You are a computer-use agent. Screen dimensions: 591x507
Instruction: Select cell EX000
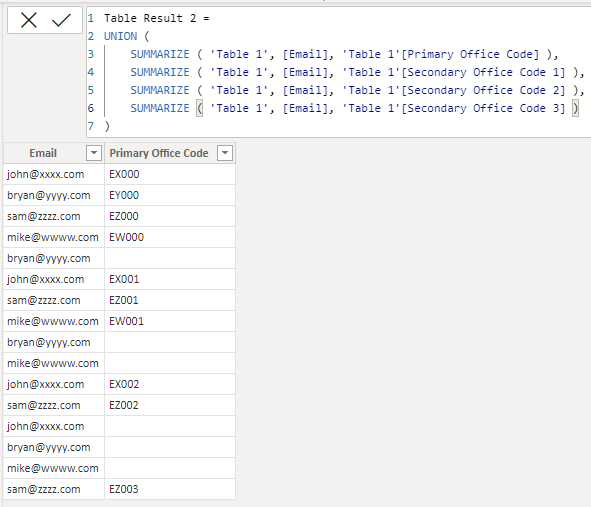click(x=170, y=174)
